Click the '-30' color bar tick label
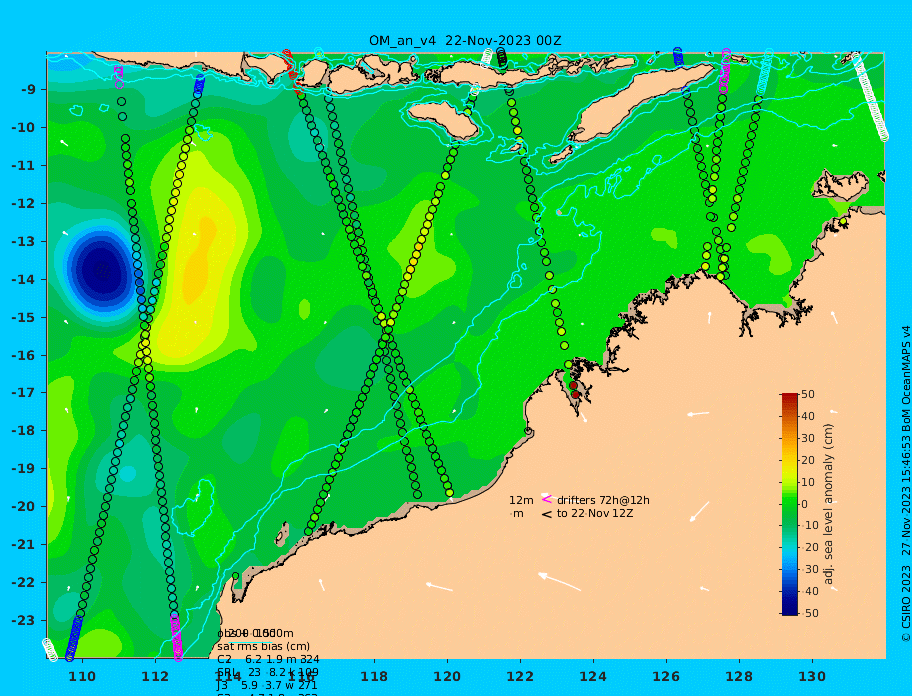This screenshot has width=912, height=696. pyautogui.click(x=810, y=569)
